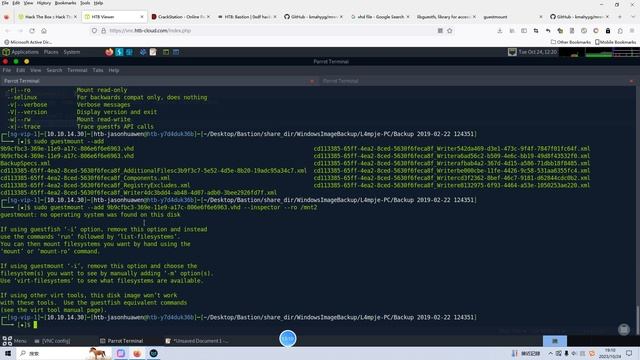Open the QR/reader icon in address bar
Screen dimensions: 640x360
pos(440,31)
